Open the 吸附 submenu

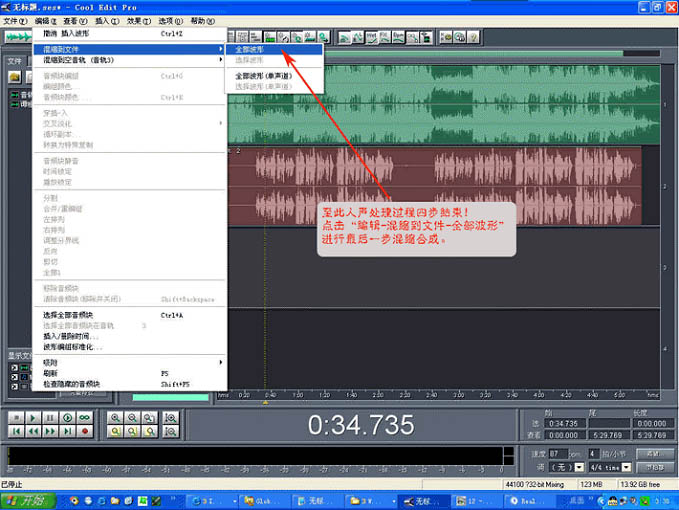coord(129,363)
